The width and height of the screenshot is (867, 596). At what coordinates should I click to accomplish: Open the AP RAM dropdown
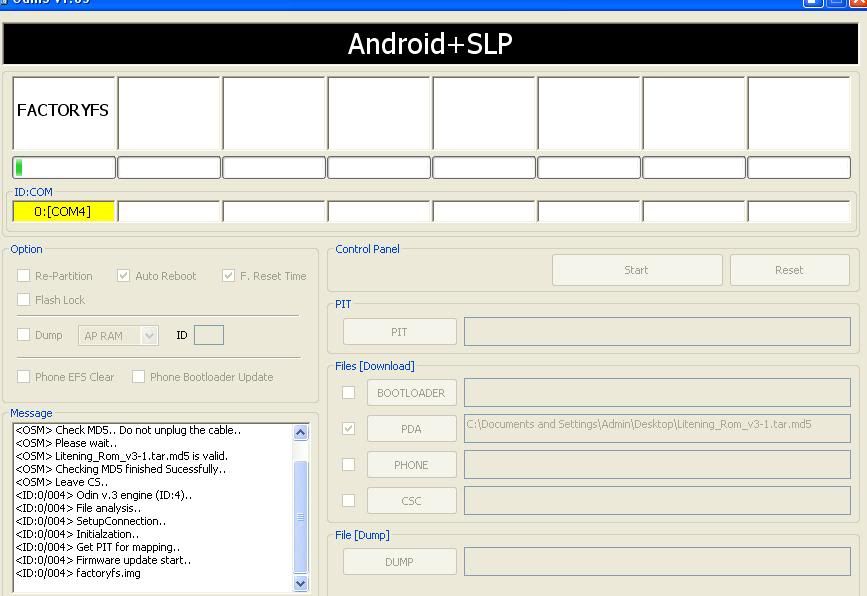pyautogui.click(x=118, y=336)
